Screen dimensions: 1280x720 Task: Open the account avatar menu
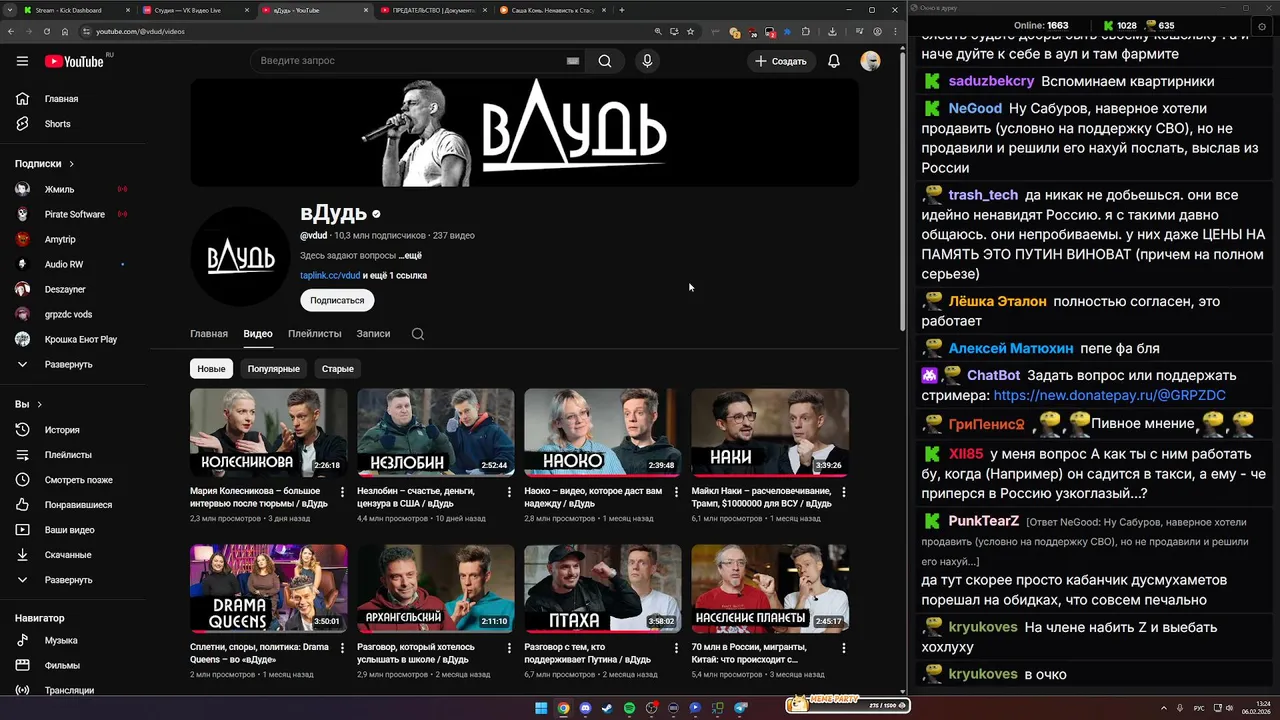[870, 61]
